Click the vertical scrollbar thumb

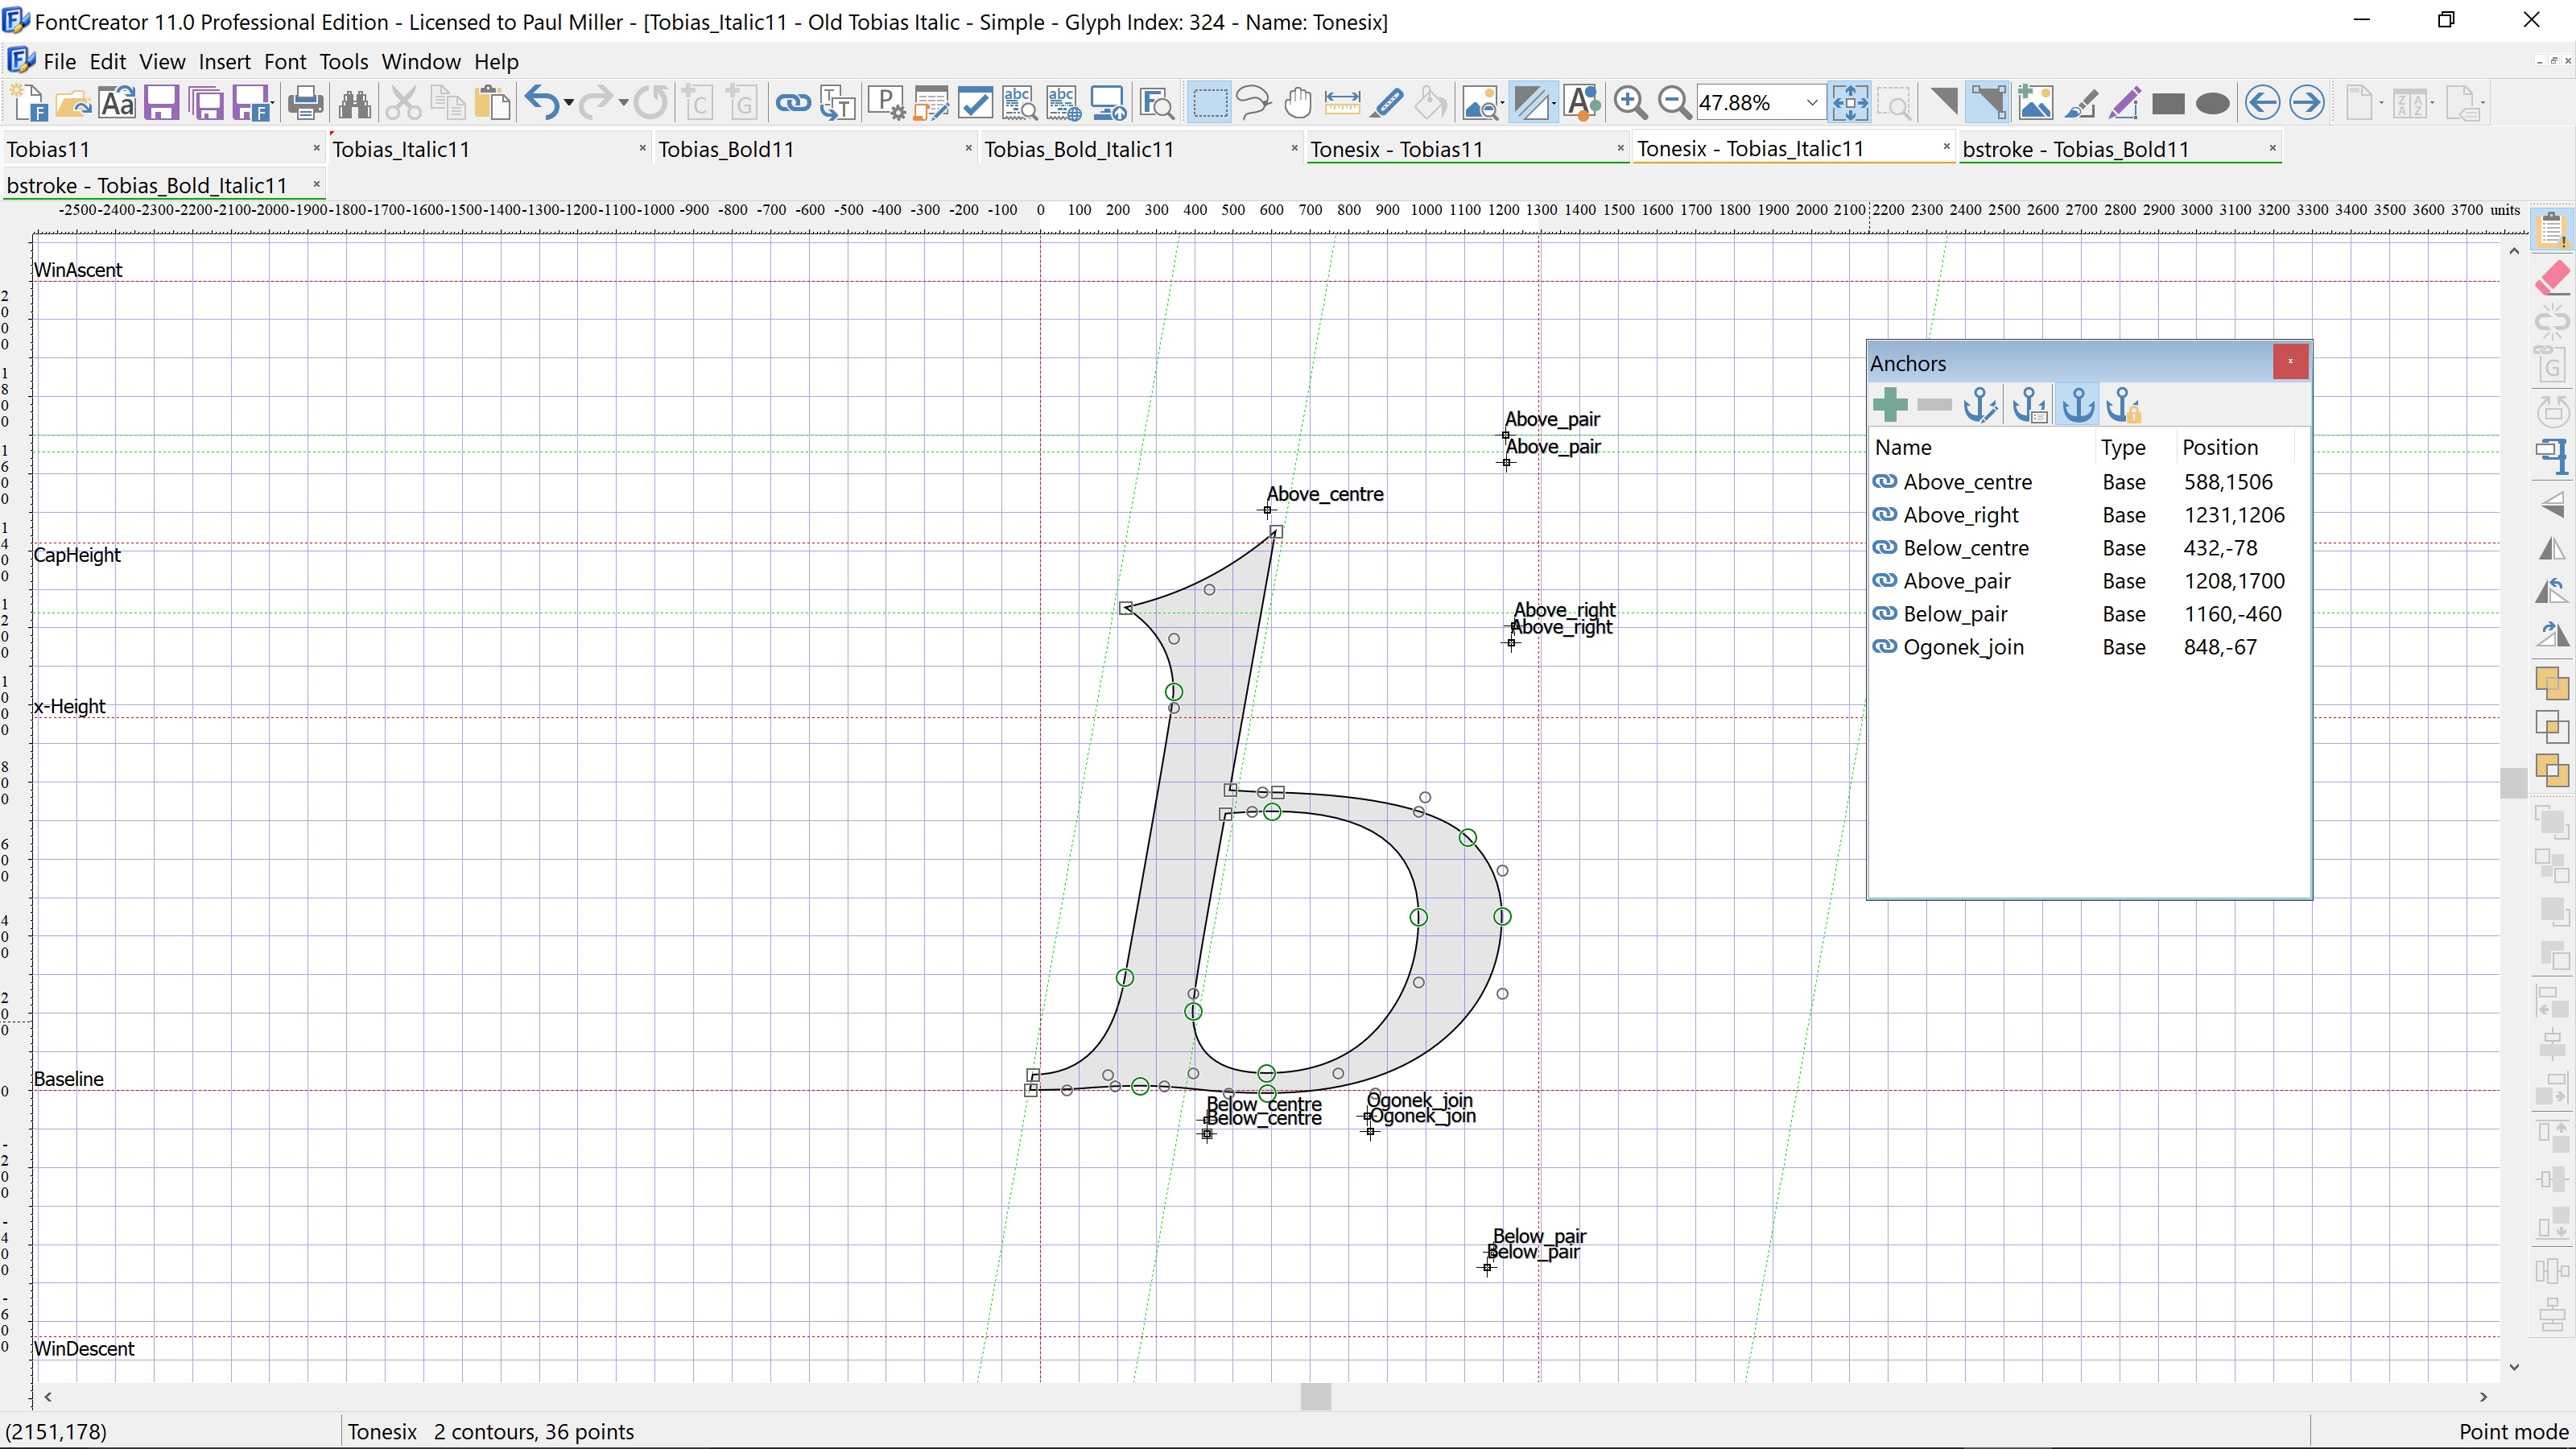(x=2514, y=782)
